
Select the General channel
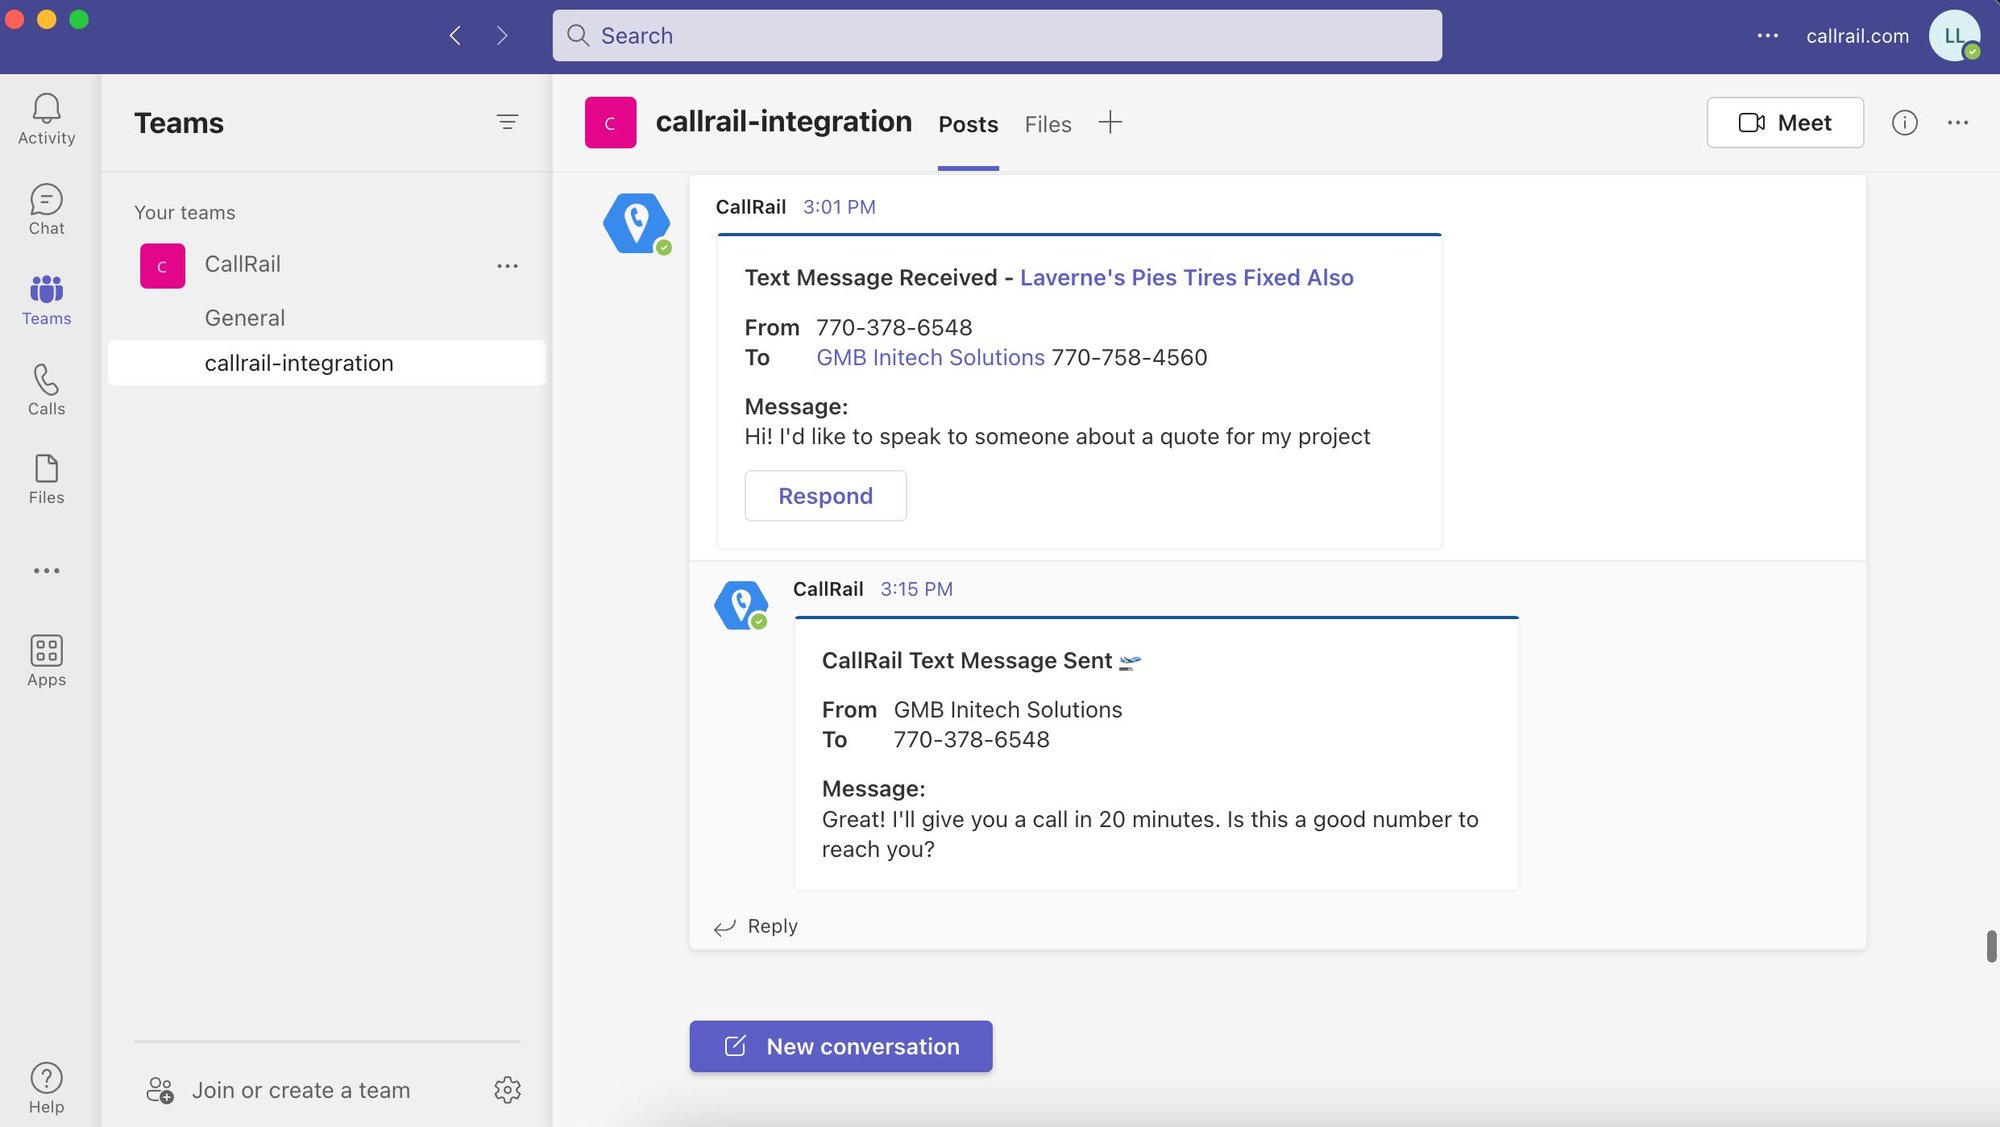pyautogui.click(x=245, y=318)
